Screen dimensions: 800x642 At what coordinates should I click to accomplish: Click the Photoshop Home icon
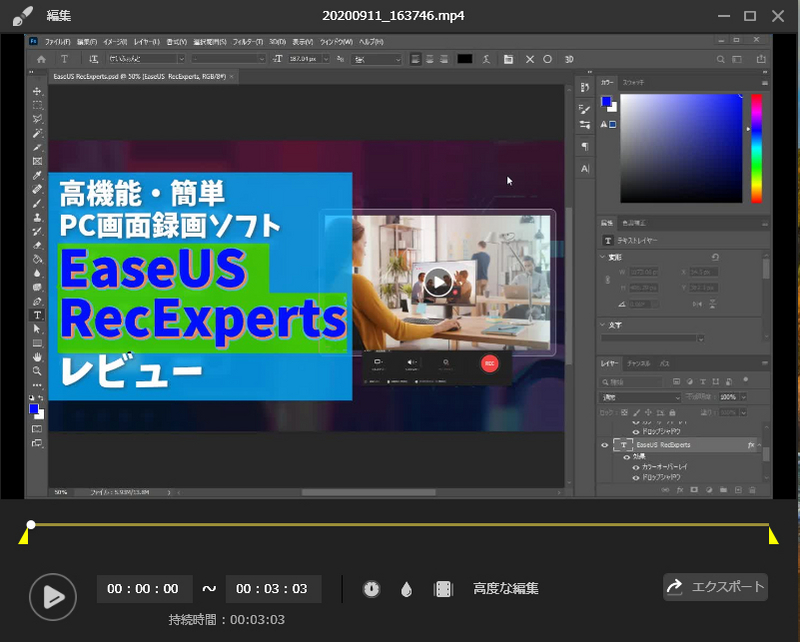(41, 59)
